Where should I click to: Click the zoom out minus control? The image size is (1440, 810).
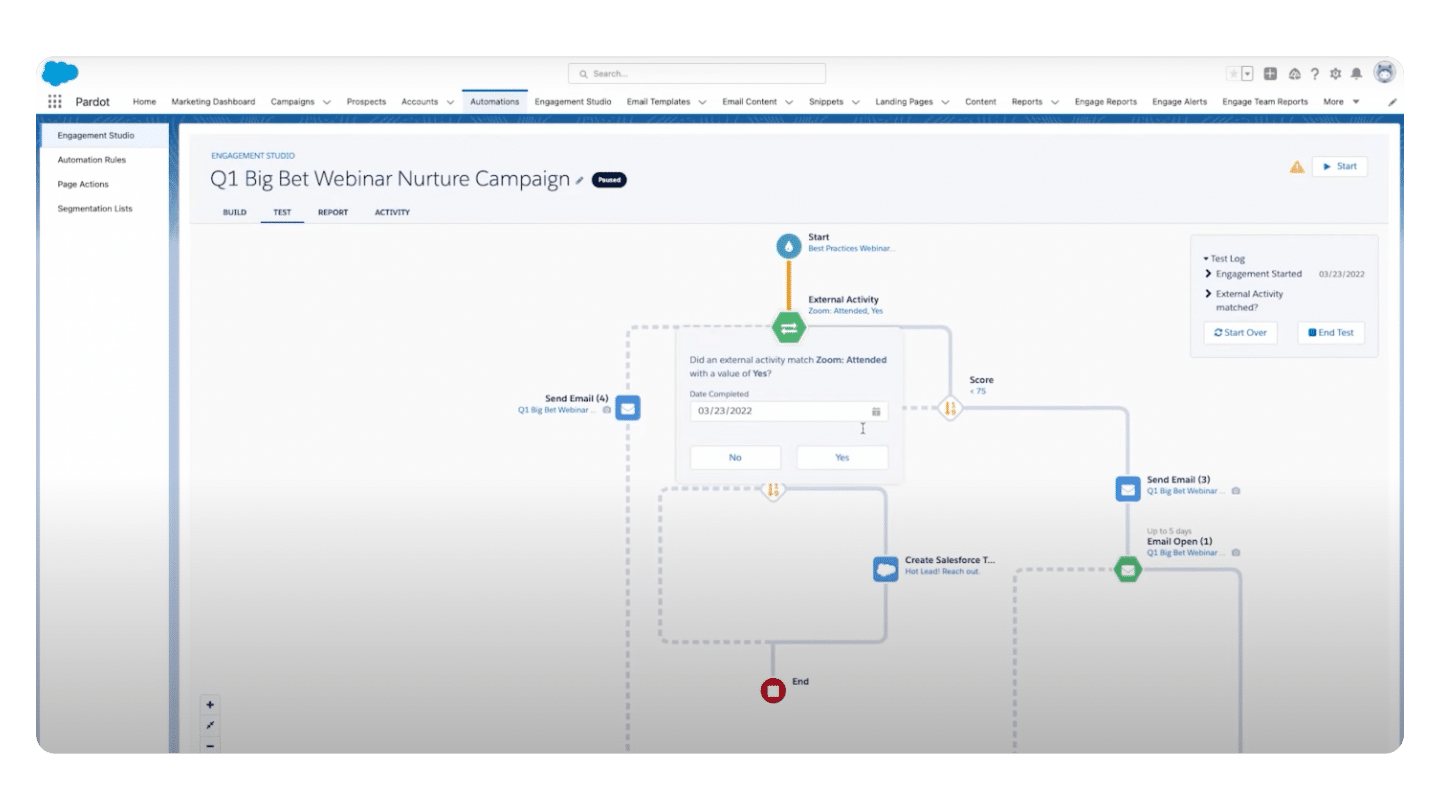click(210, 745)
